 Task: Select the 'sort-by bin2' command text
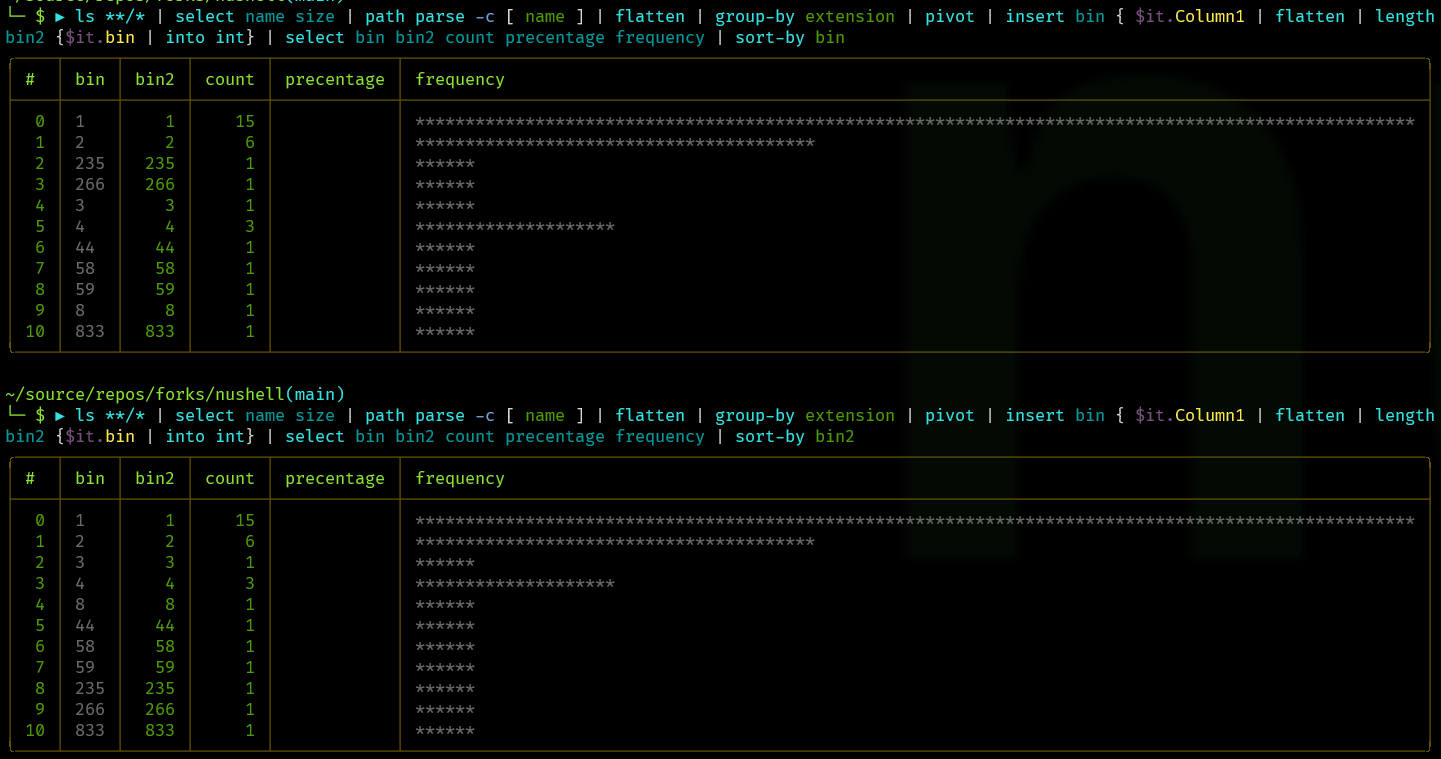click(795, 436)
